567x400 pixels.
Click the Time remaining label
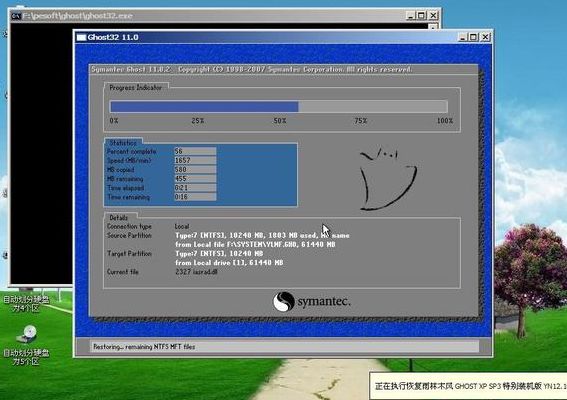point(128,197)
